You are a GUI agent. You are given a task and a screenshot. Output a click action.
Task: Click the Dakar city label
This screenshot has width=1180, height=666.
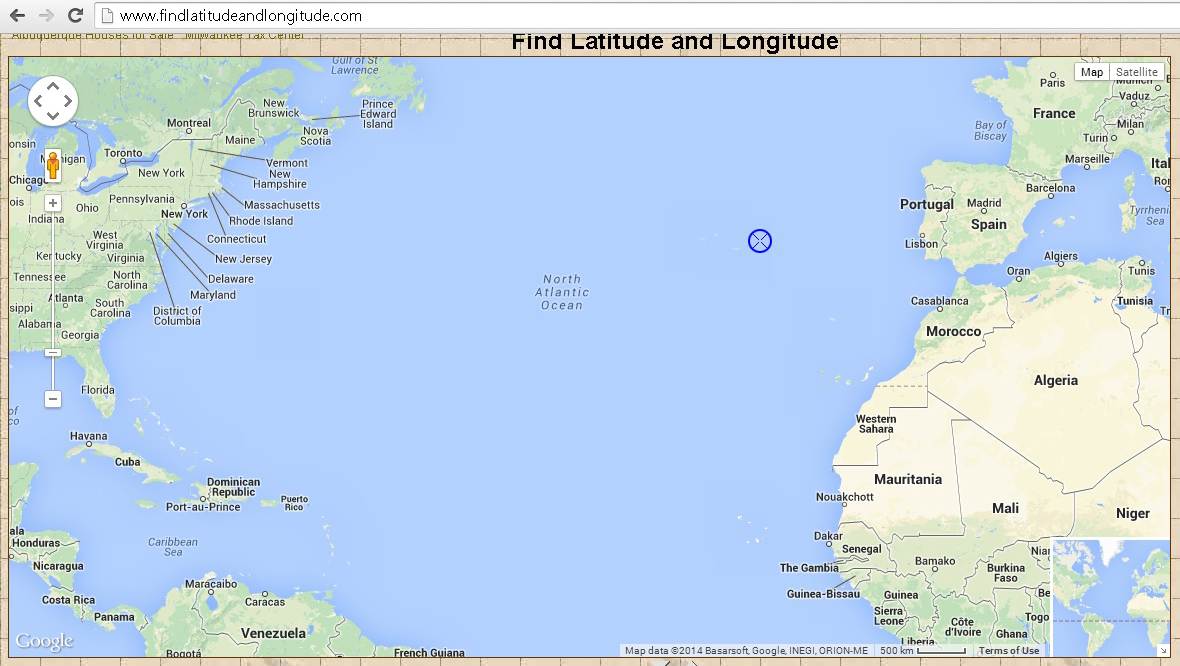[x=828, y=536]
